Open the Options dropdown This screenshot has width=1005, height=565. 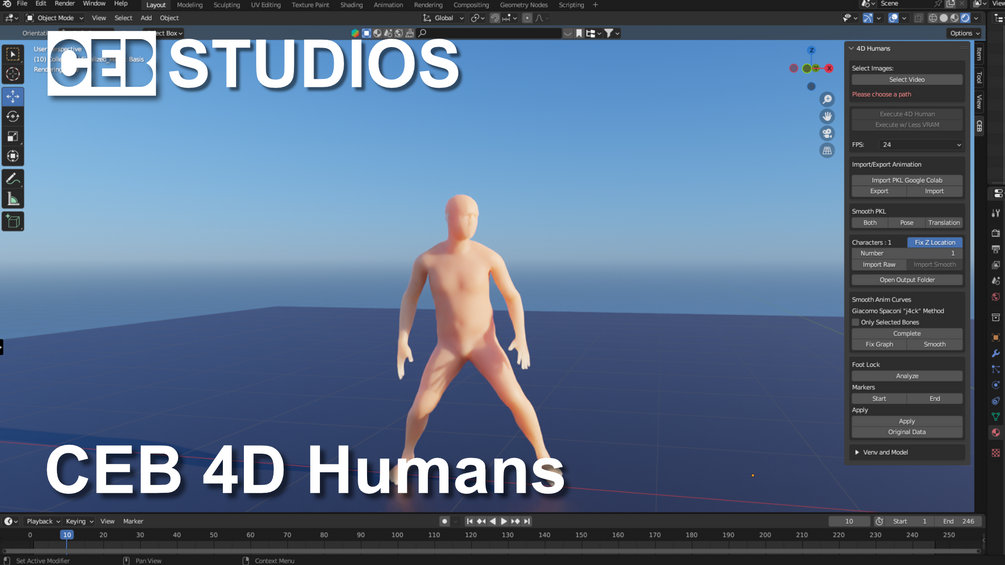(964, 33)
